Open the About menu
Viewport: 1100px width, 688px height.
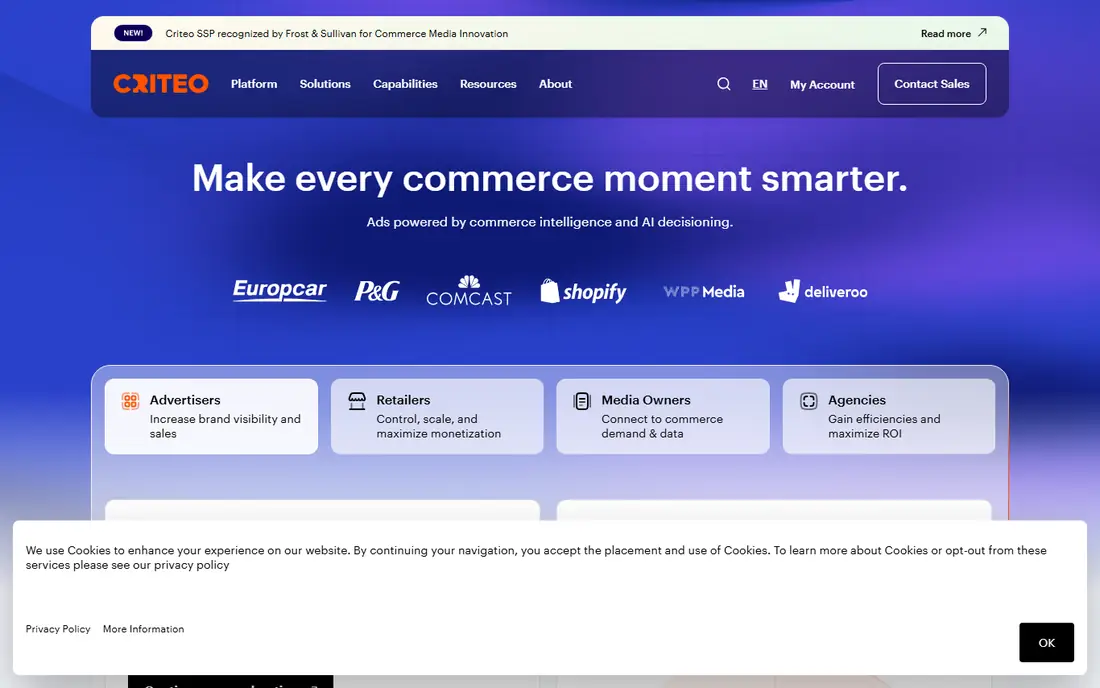click(x=555, y=84)
